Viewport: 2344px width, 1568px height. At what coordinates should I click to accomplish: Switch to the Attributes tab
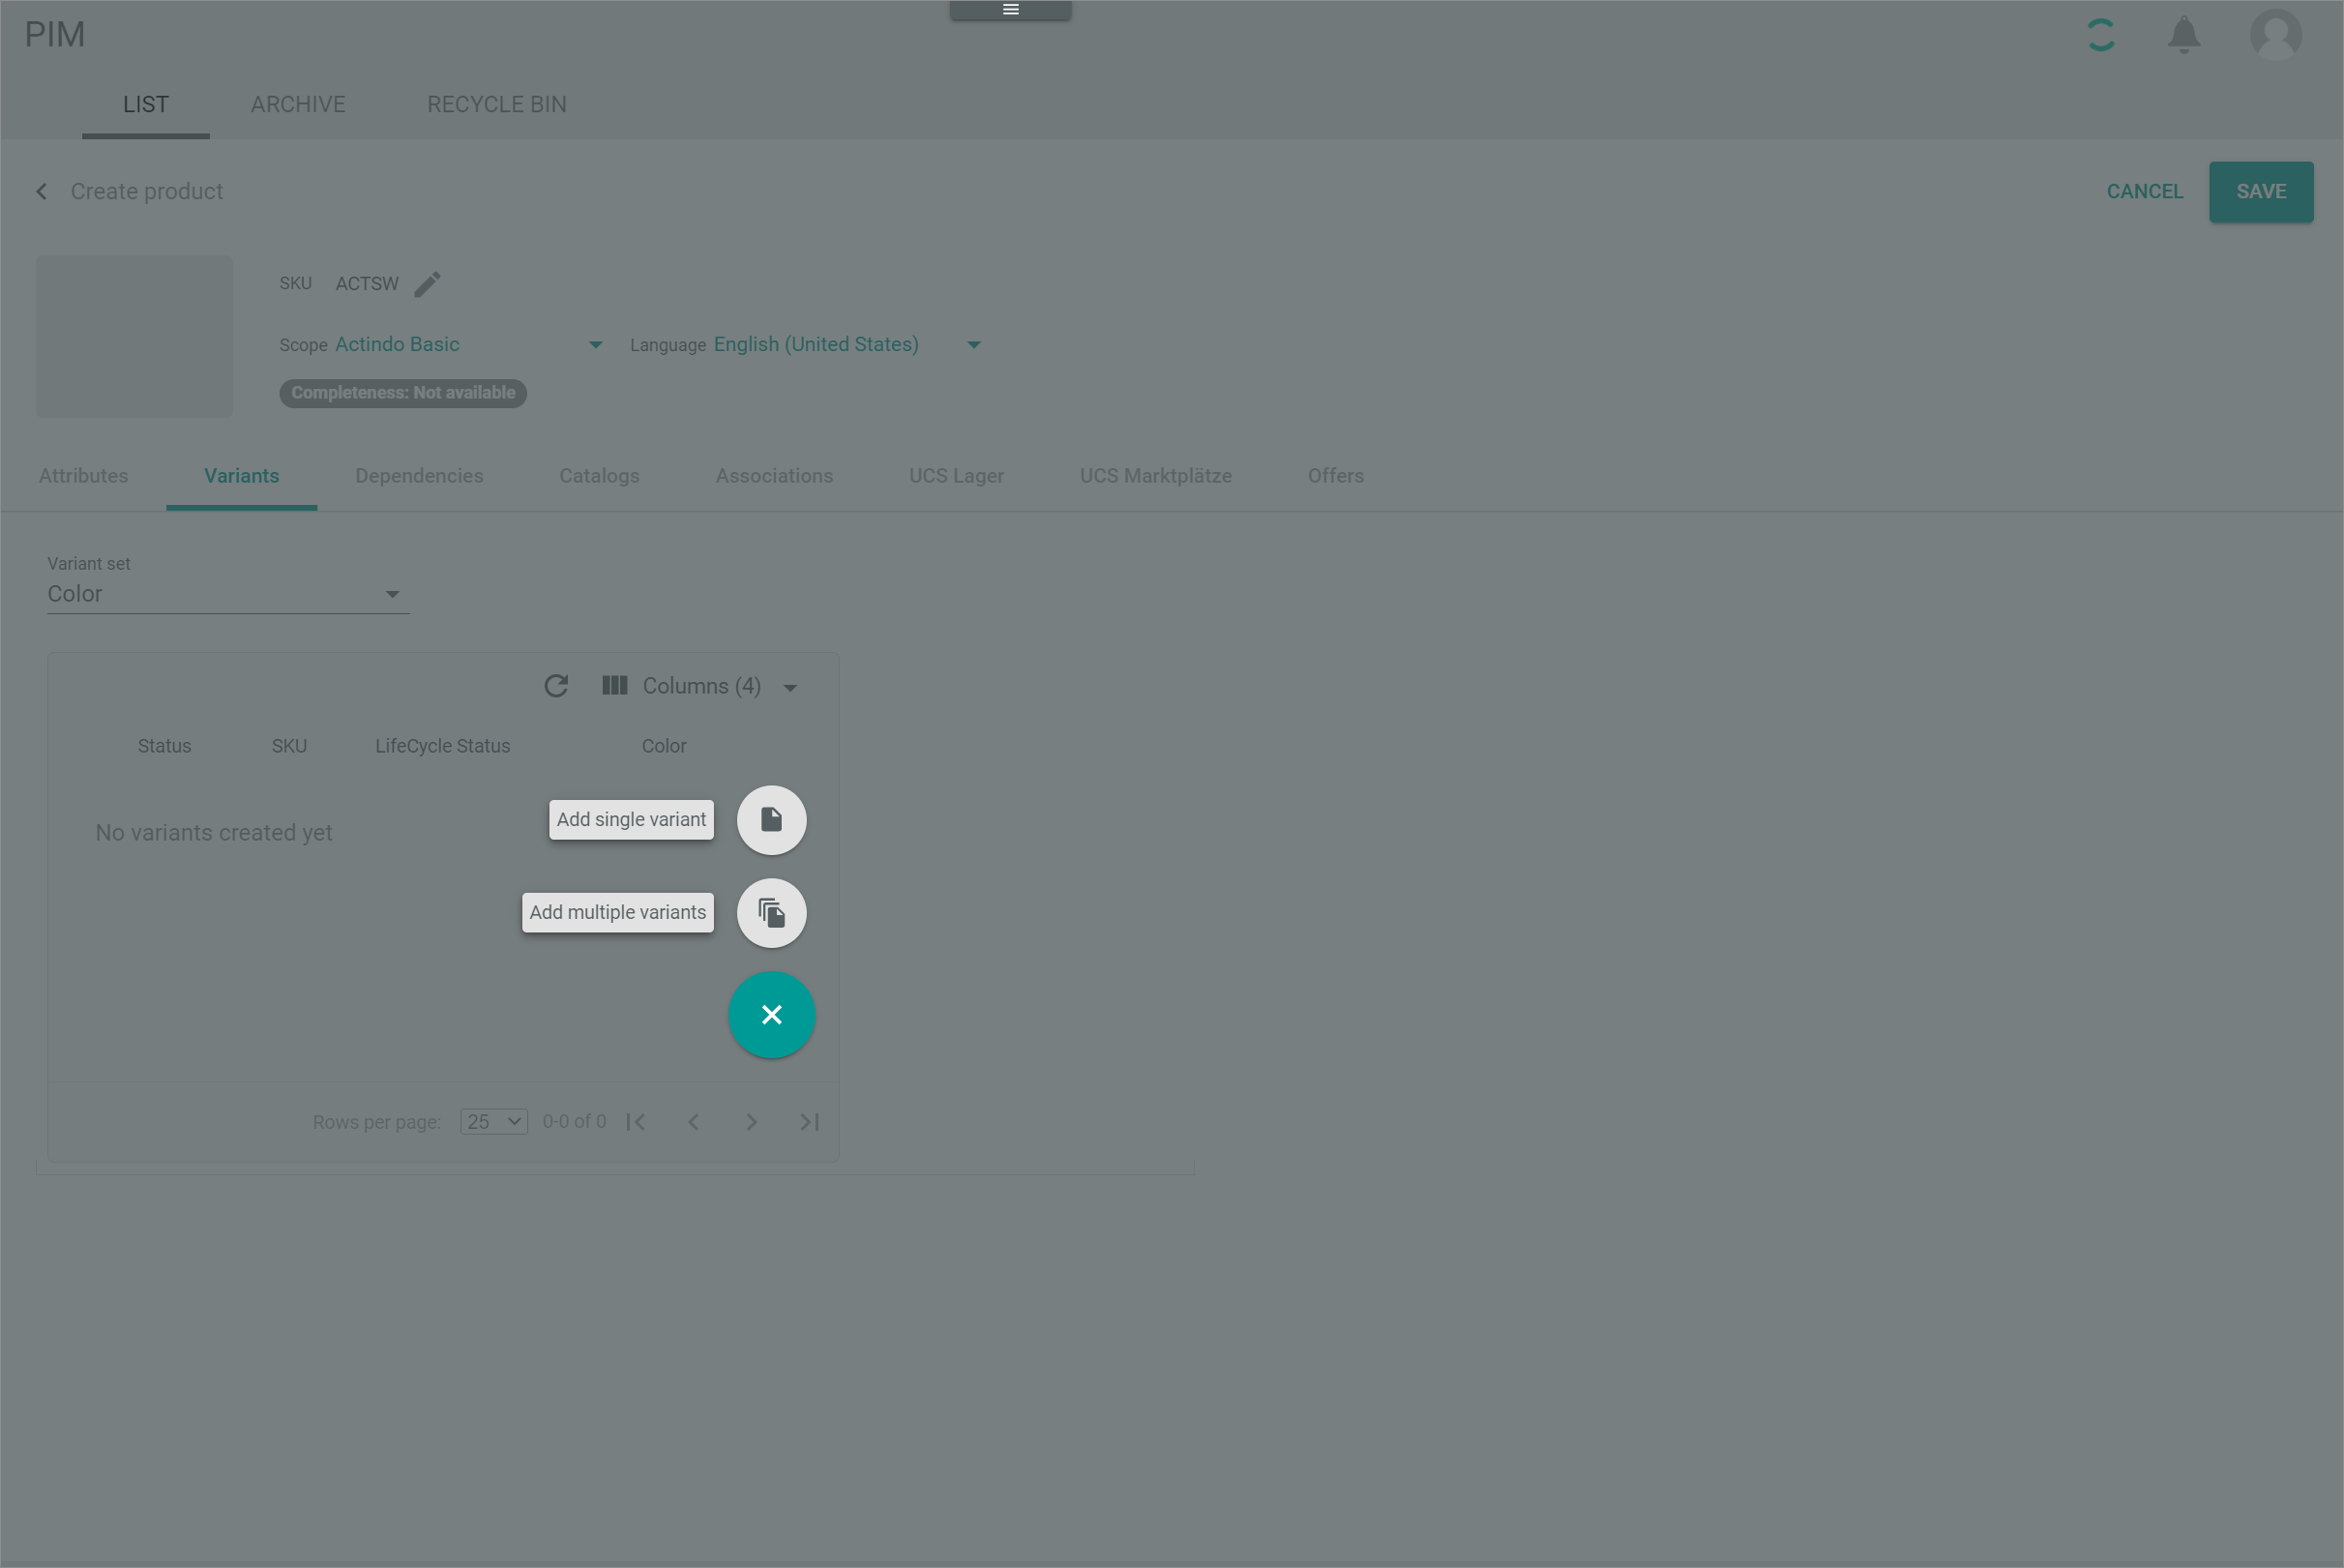84,474
